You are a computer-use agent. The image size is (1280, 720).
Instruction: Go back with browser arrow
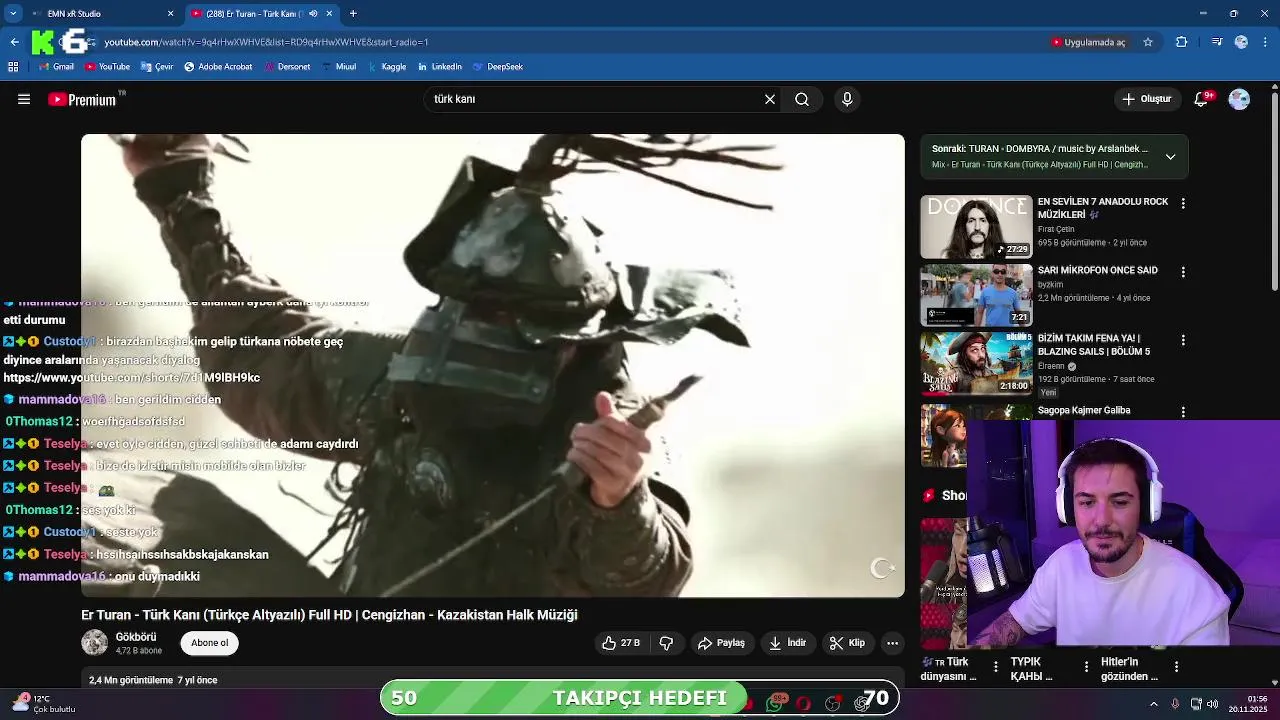click(14, 42)
